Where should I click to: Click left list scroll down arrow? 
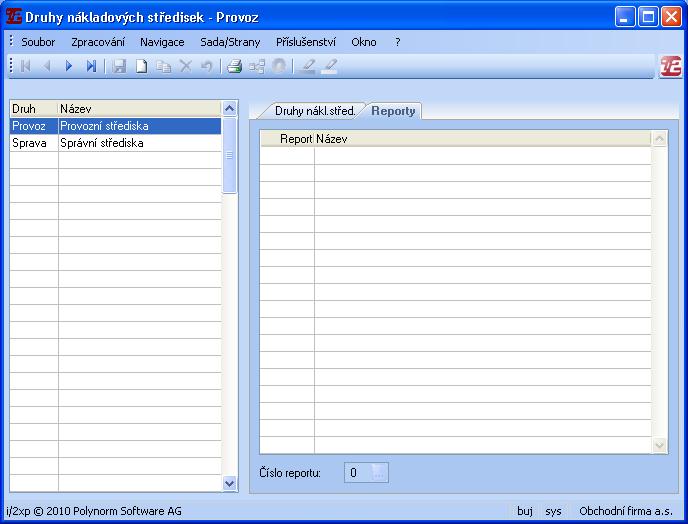tap(229, 483)
